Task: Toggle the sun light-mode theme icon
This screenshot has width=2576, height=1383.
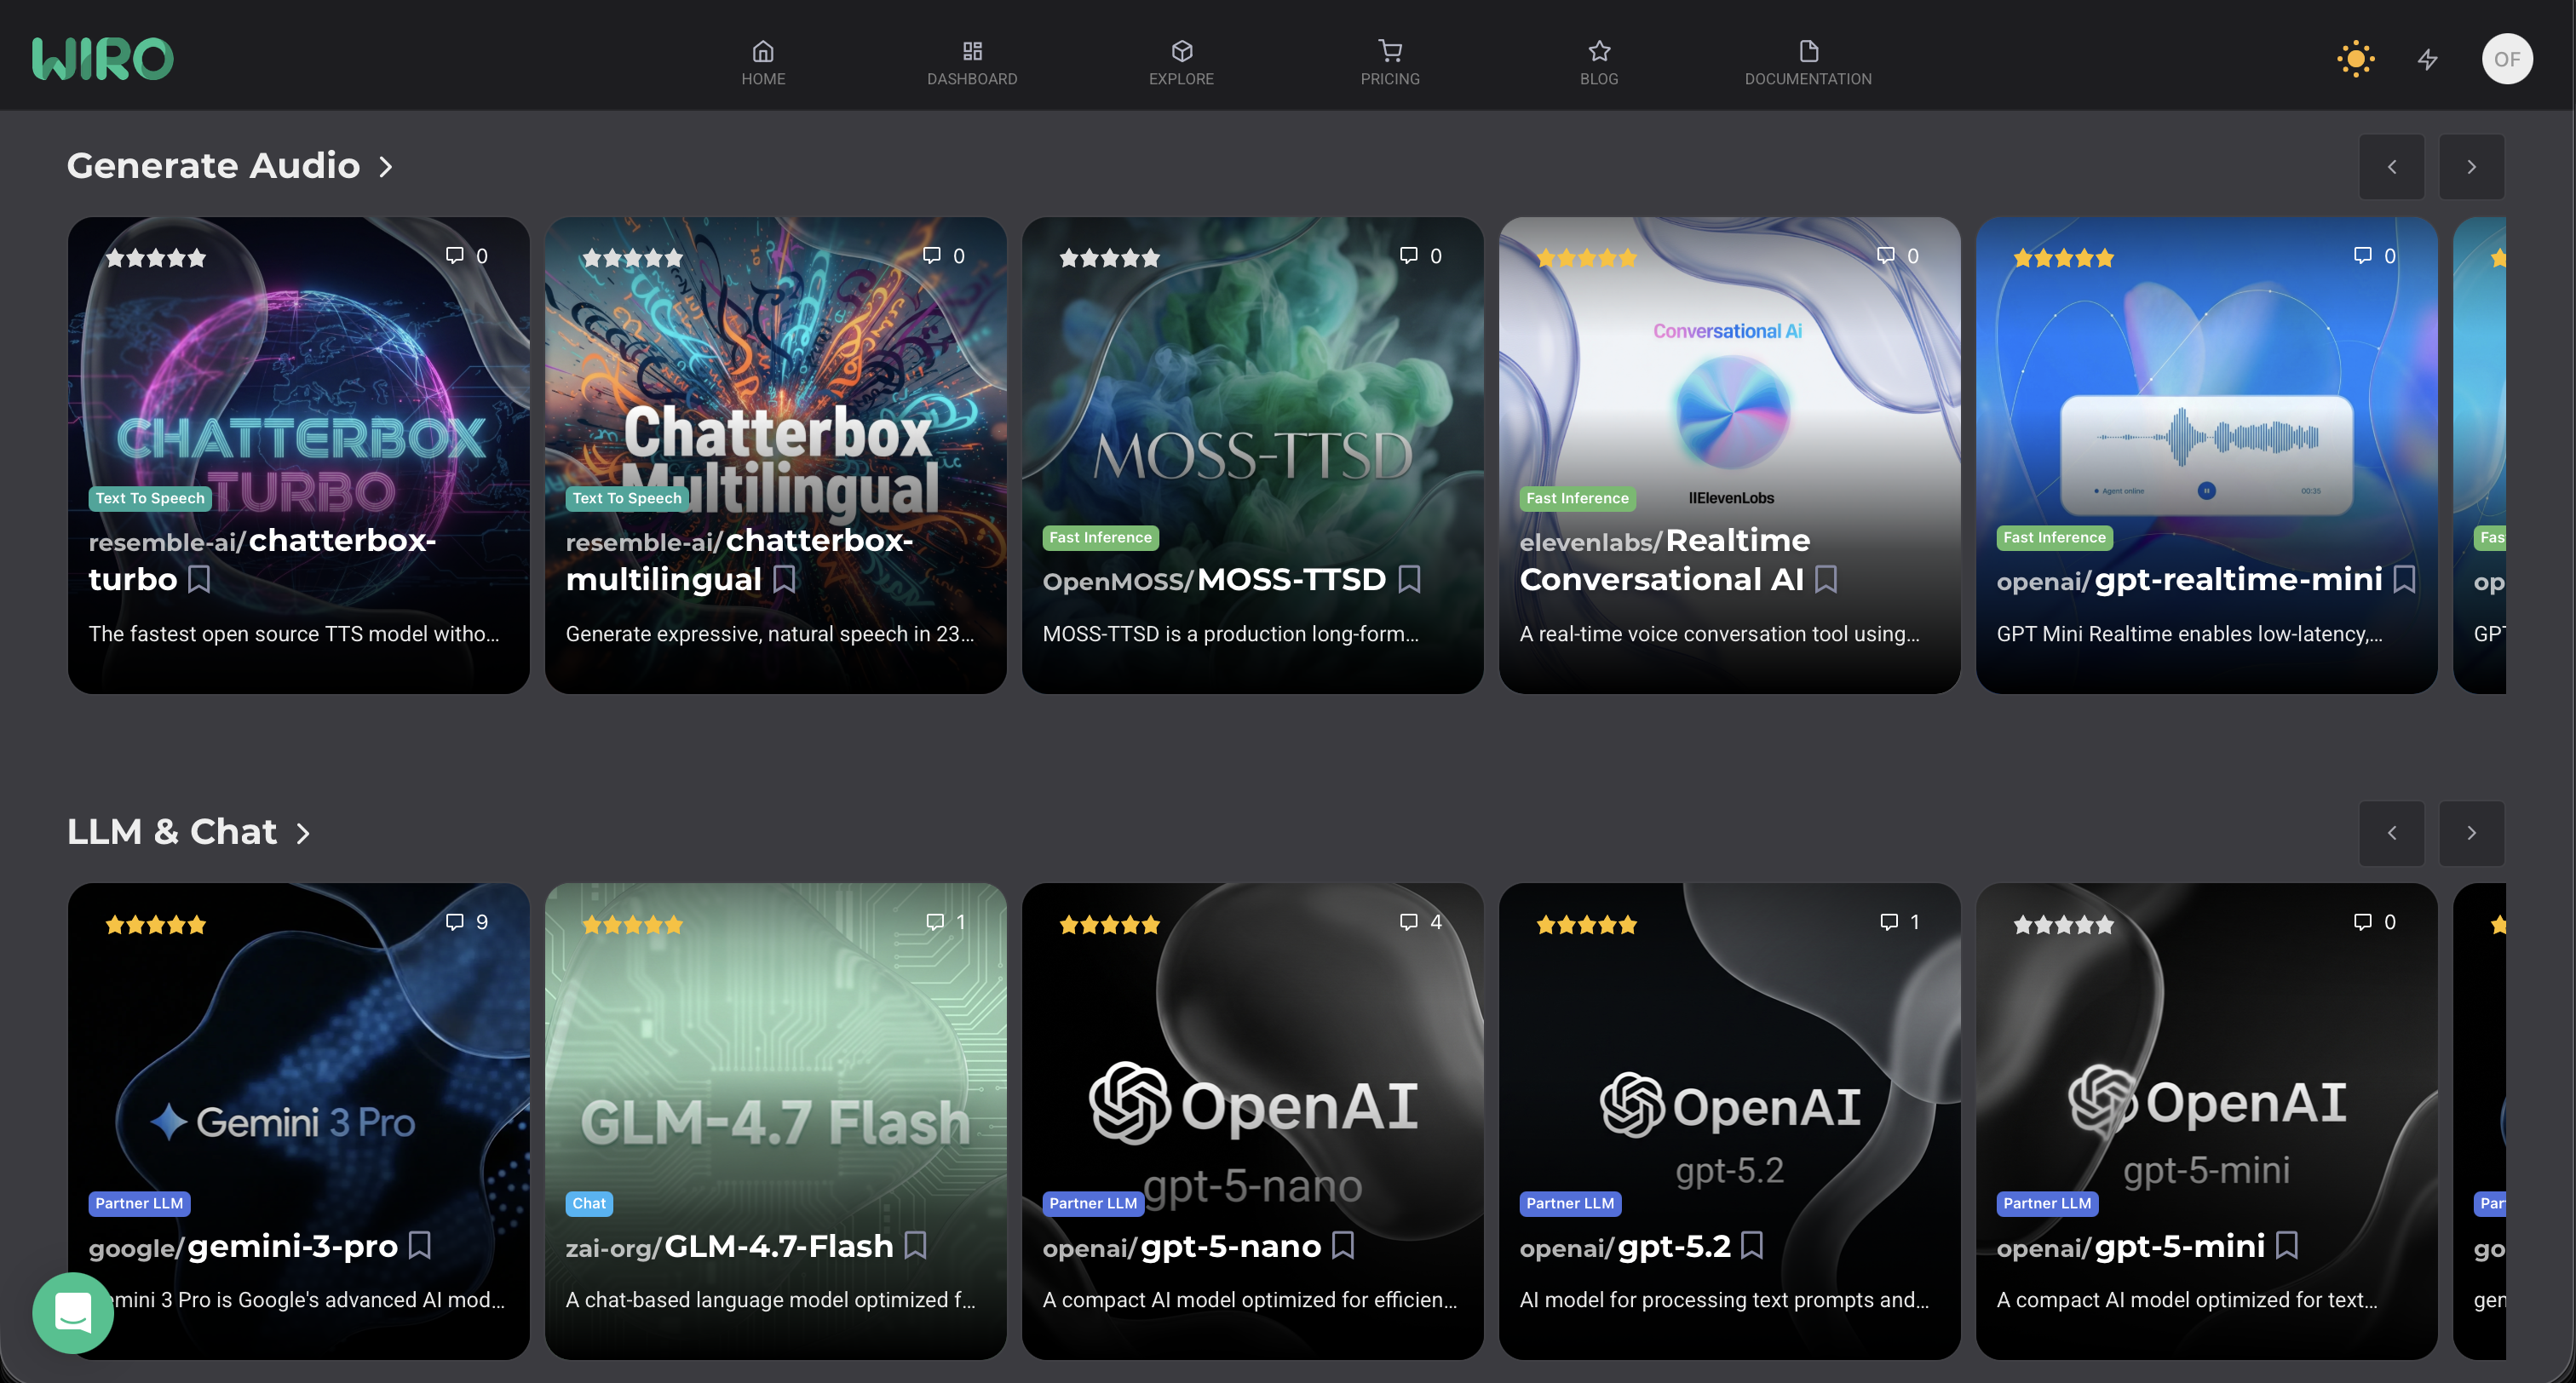Action: pos(2355,59)
